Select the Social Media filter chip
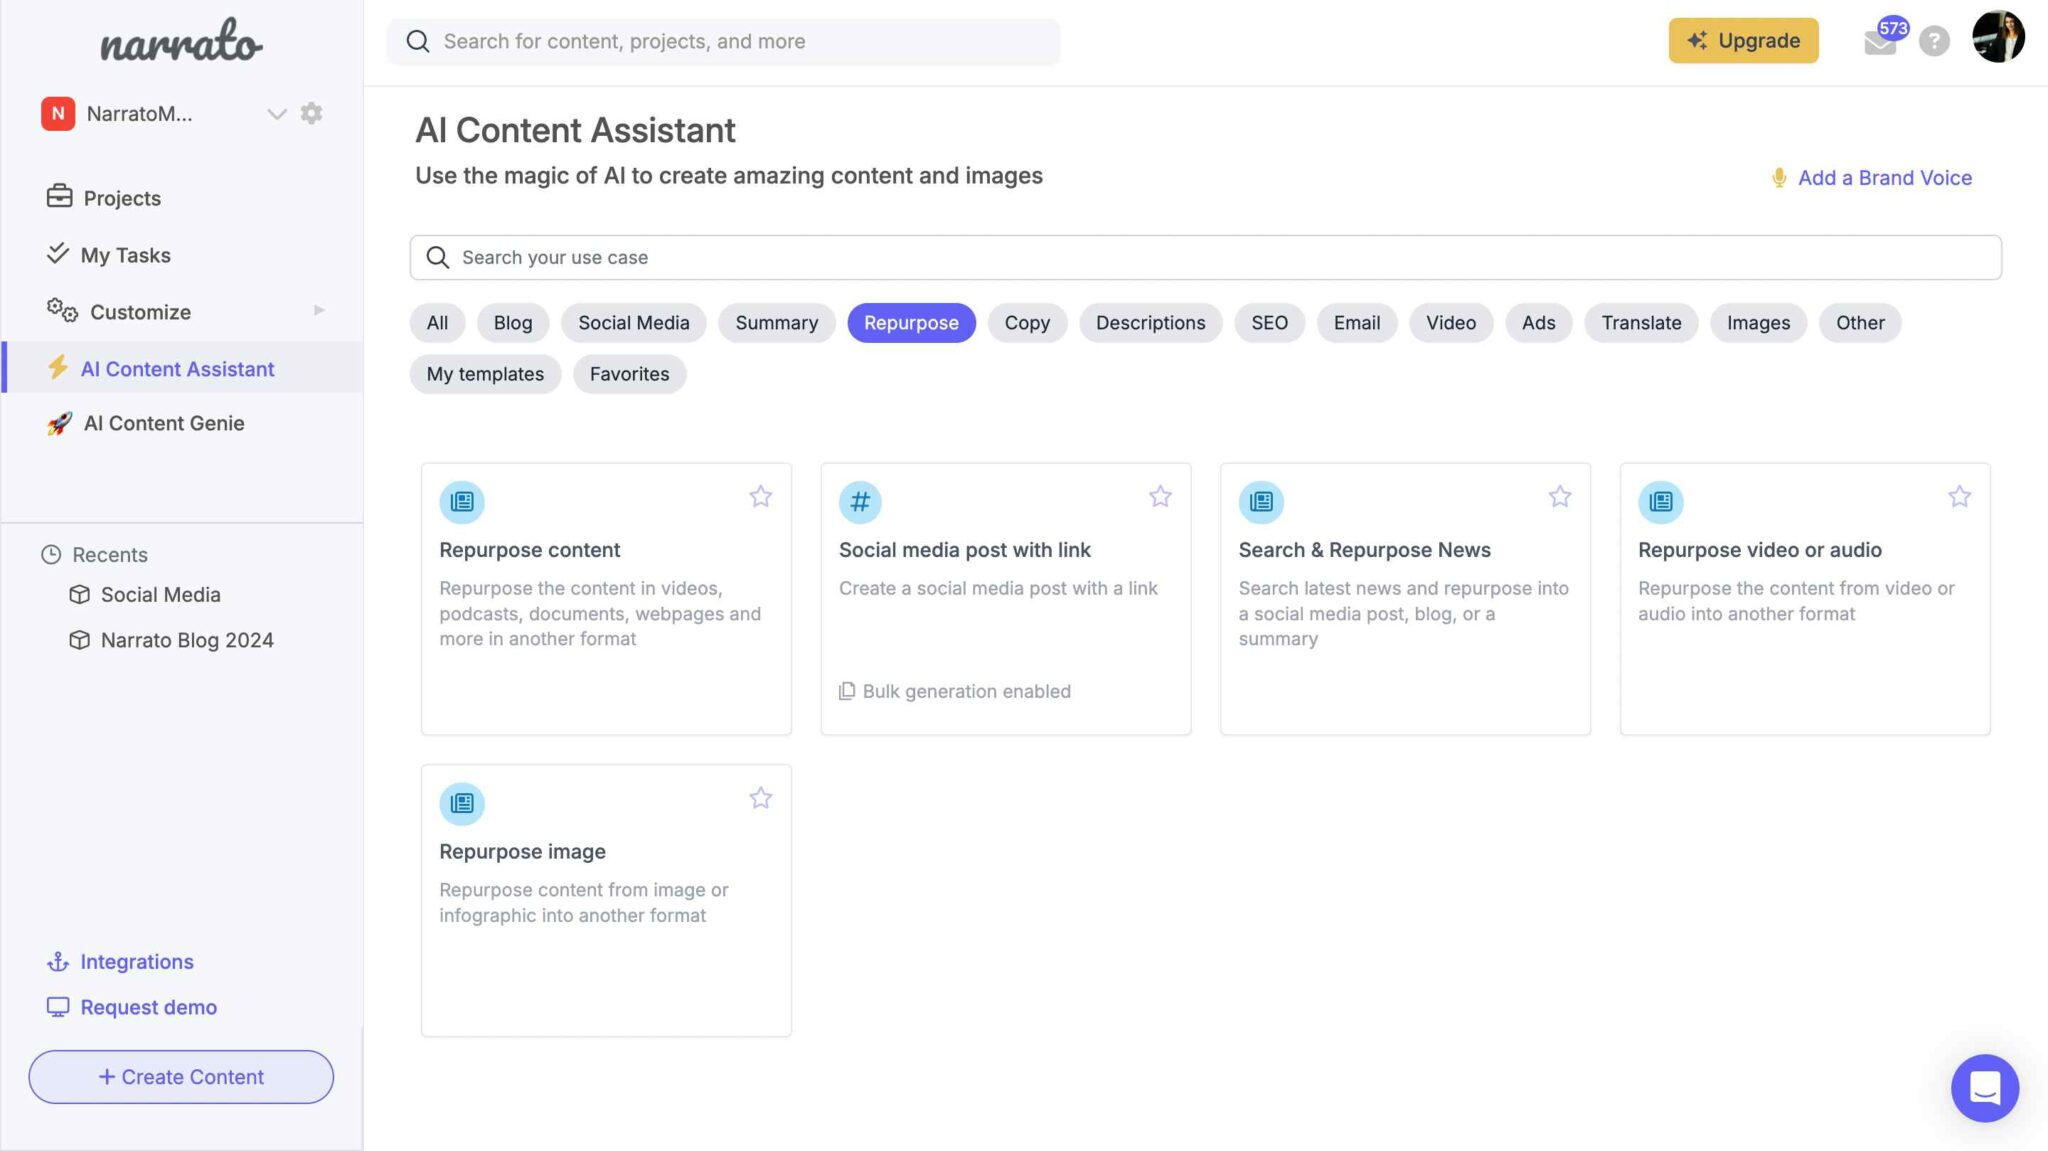The width and height of the screenshot is (2048, 1151). coord(634,322)
